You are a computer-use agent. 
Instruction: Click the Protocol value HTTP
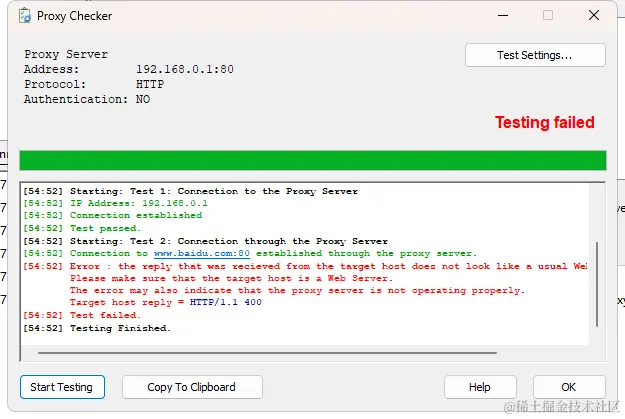150,84
